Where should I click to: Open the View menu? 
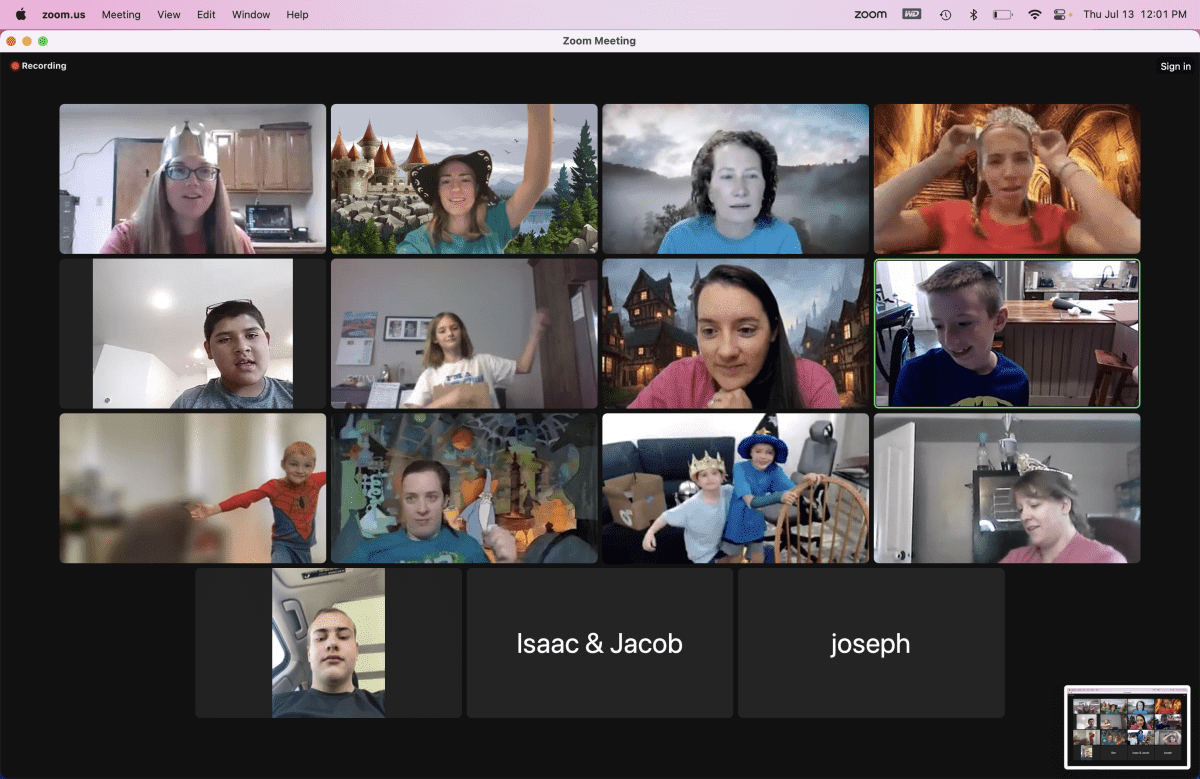point(169,14)
